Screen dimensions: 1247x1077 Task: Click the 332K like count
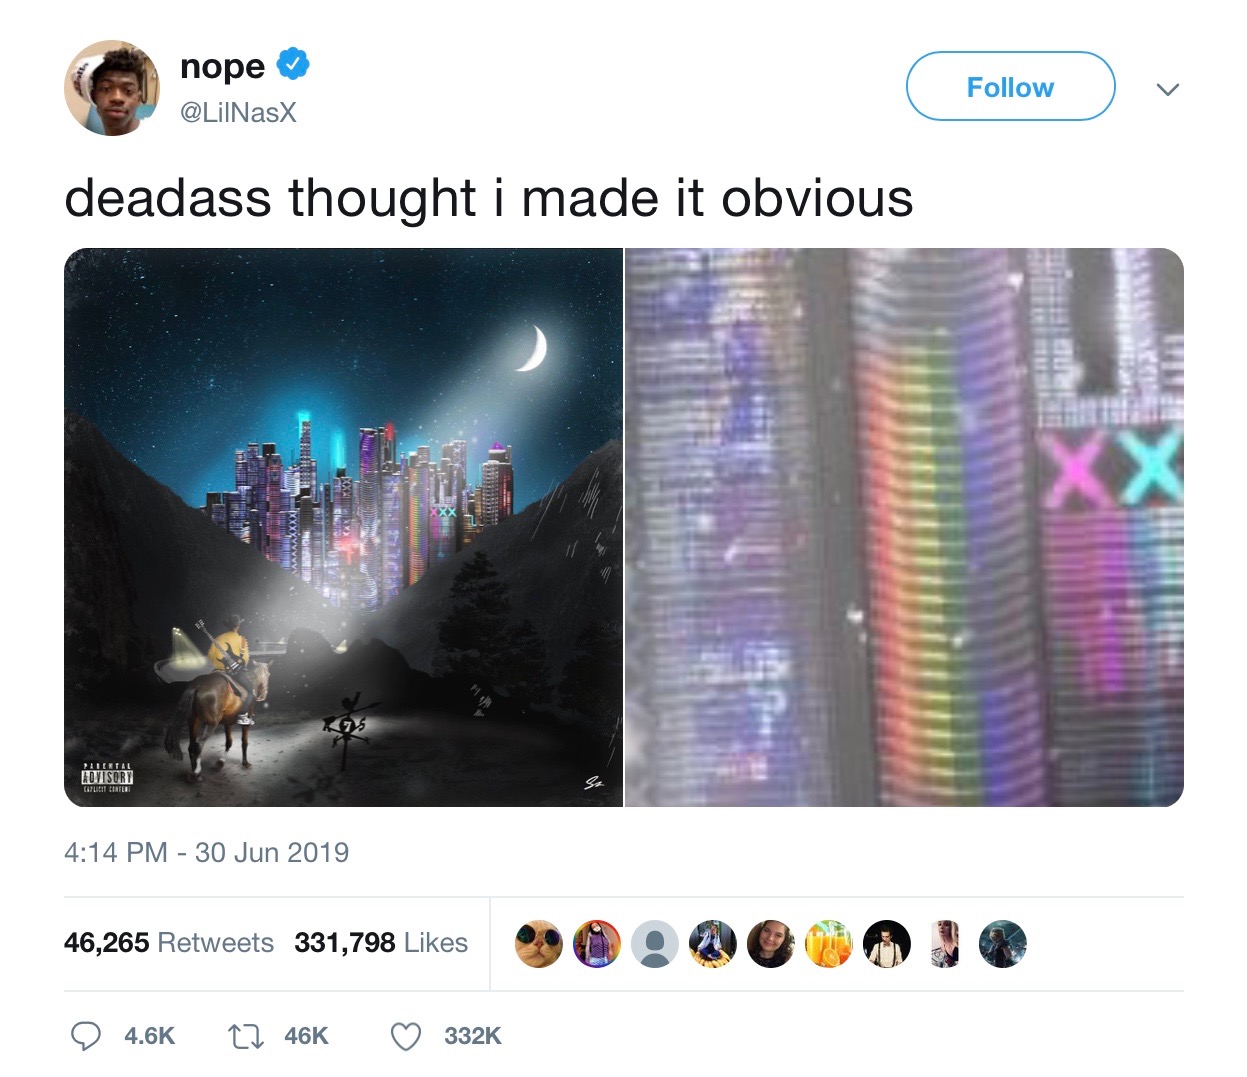pyautogui.click(x=473, y=1036)
